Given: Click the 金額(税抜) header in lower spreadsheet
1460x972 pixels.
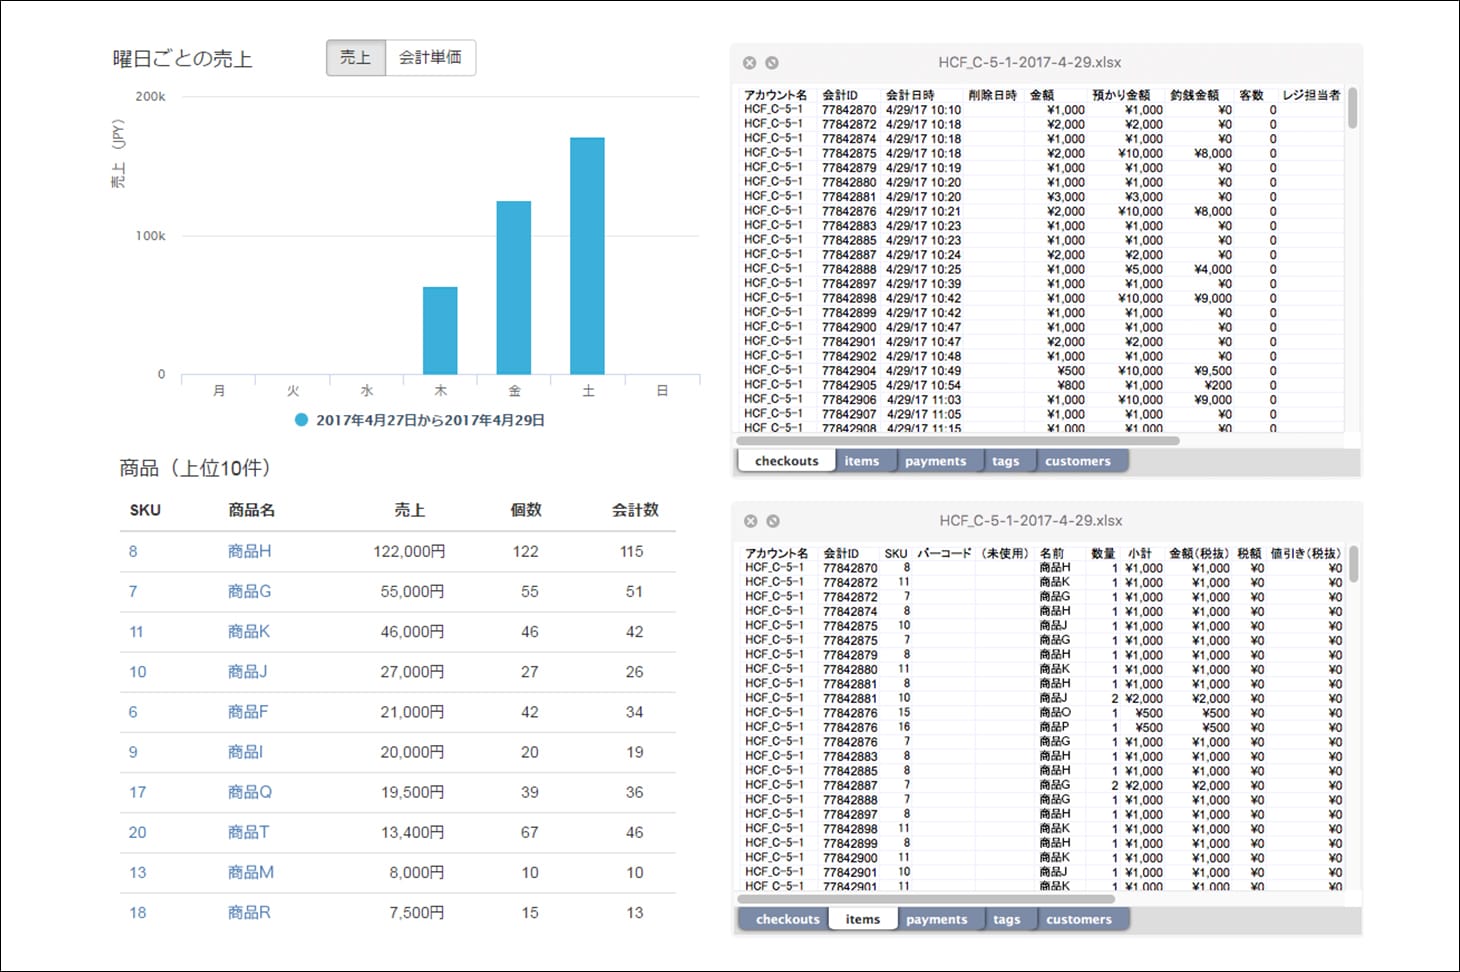Looking at the screenshot, I should tap(1200, 553).
